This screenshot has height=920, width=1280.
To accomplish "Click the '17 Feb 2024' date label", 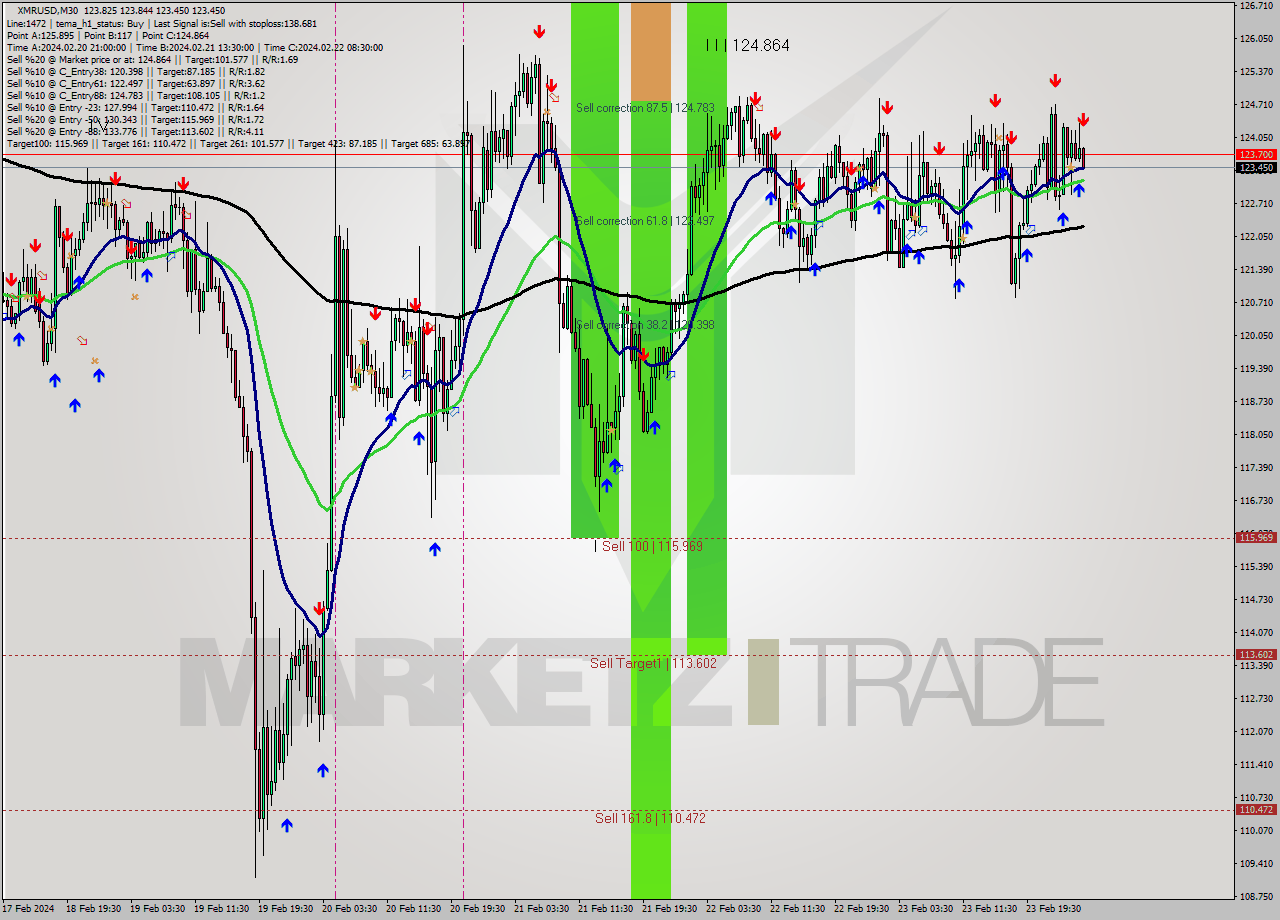I will tap(26, 909).
